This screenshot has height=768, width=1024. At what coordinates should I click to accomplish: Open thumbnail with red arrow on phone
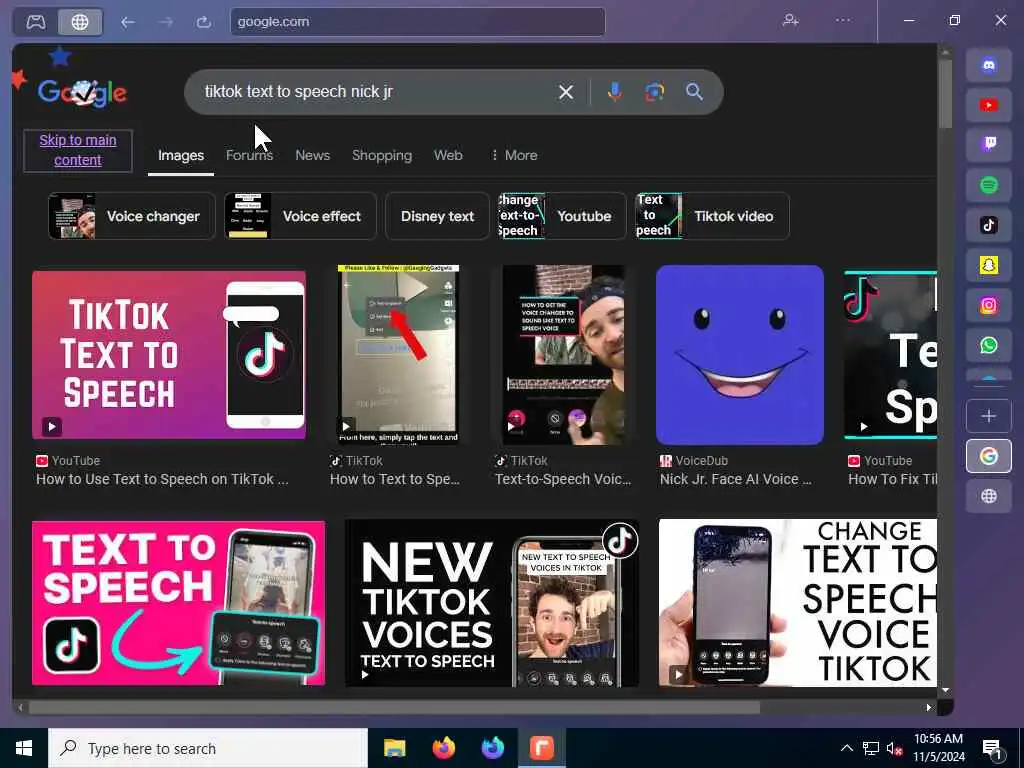[x=398, y=355]
